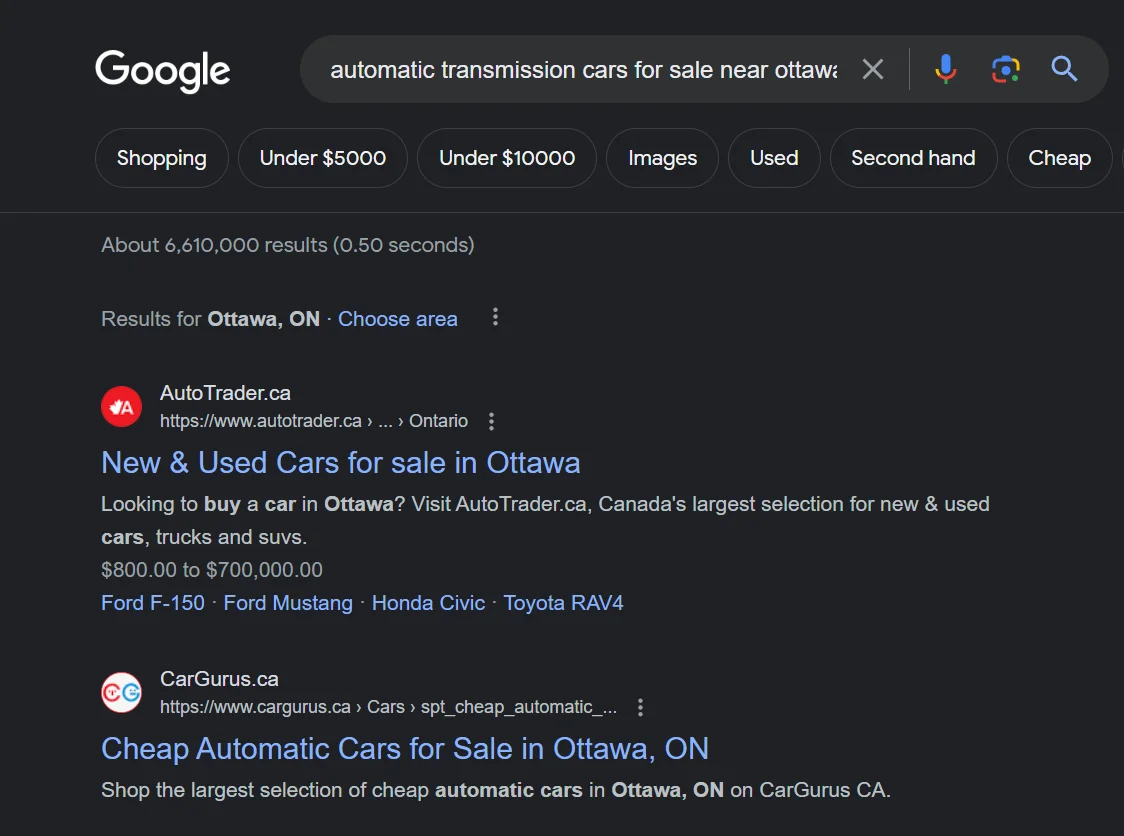Click the Google logo

162,72
